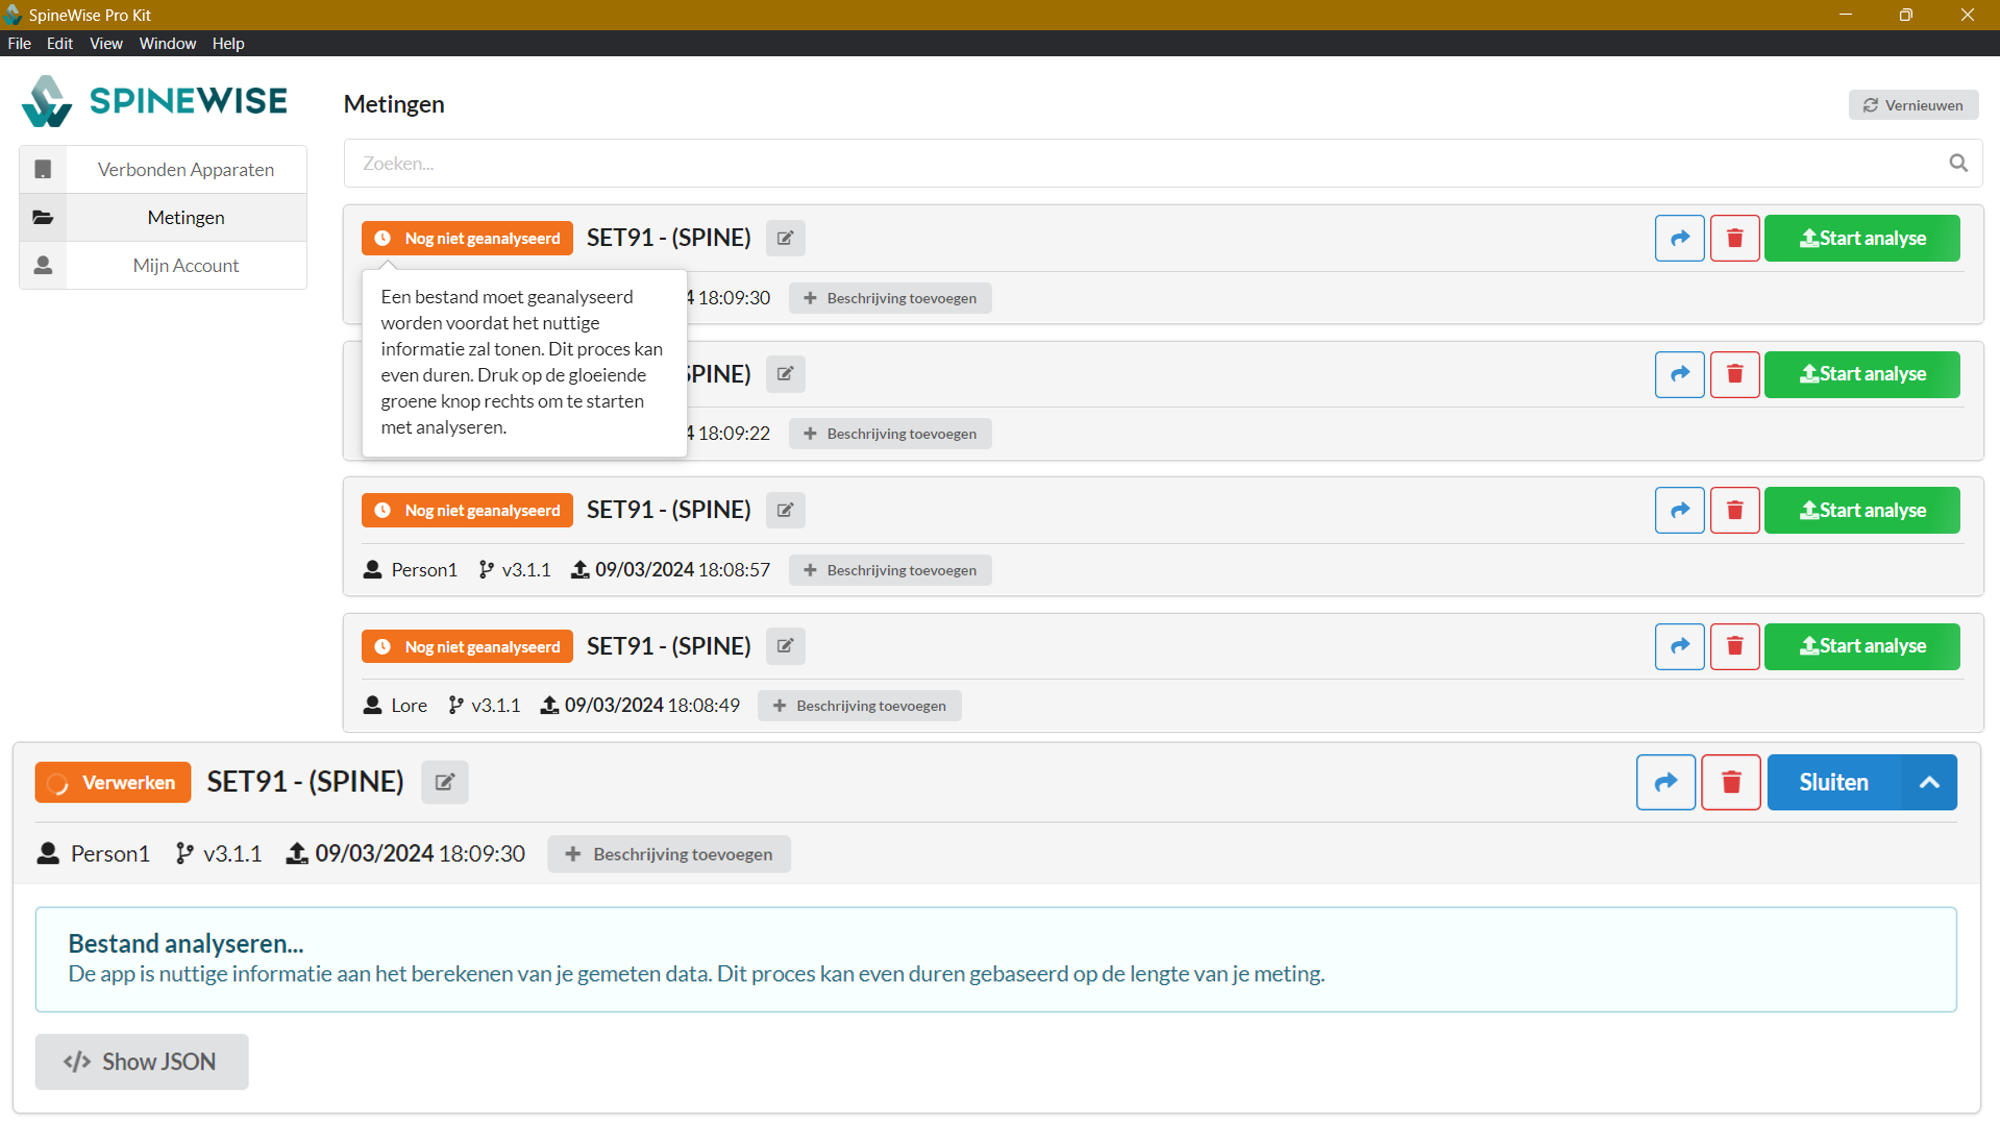Click the Nog niet geanalyseerd badge above the tooltip
This screenshot has height=1125, width=2000.
pyautogui.click(x=467, y=238)
